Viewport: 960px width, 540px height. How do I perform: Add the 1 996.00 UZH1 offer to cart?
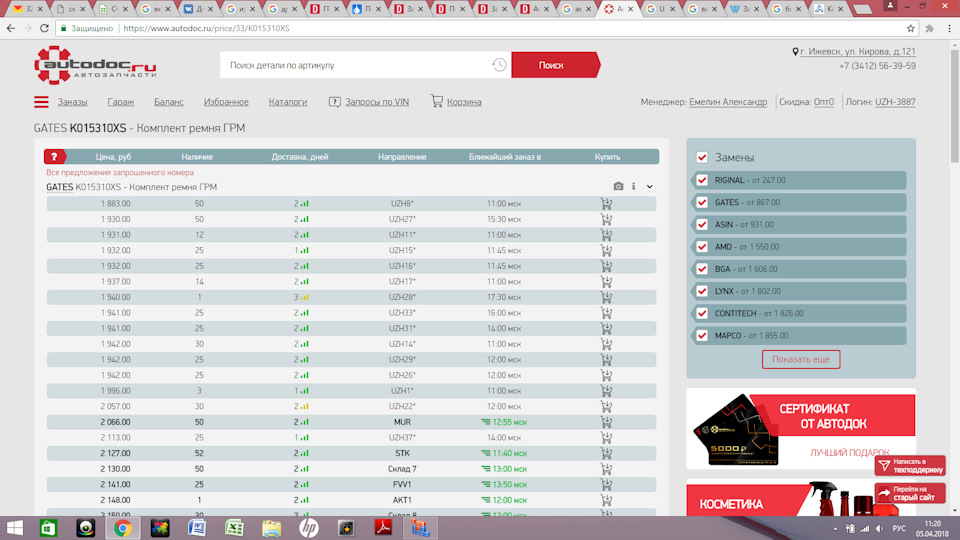coord(606,391)
